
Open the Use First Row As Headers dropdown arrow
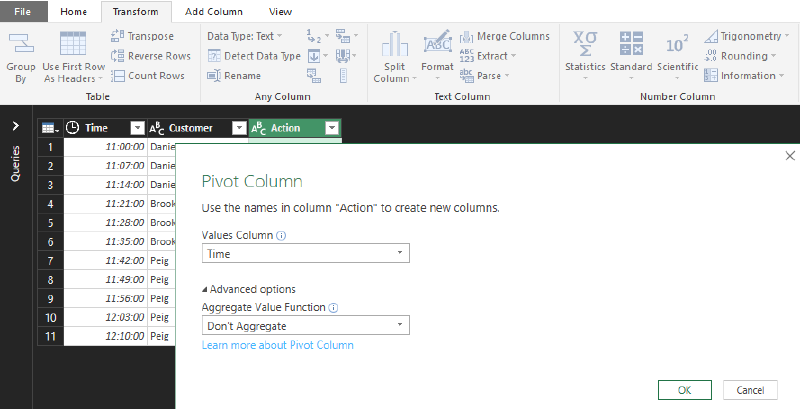[x=101, y=79]
